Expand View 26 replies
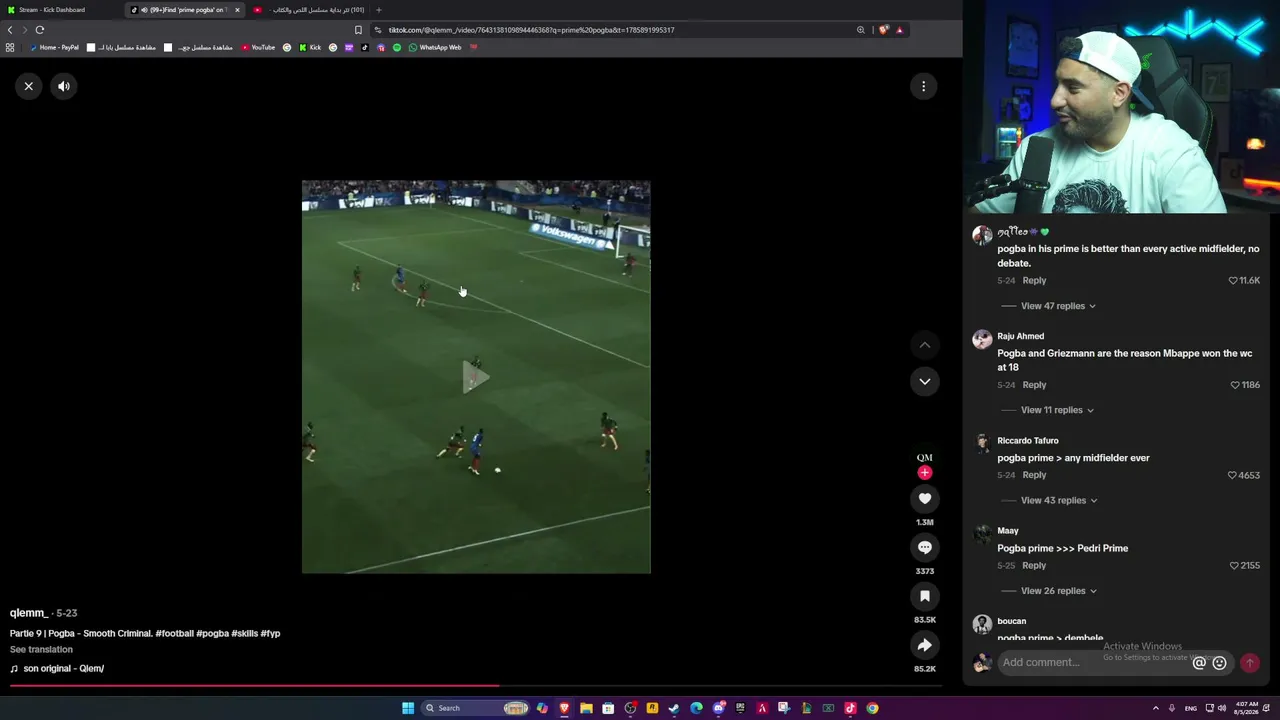Image resolution: width=1280 pixels, height=720 pixels. 1058,591
